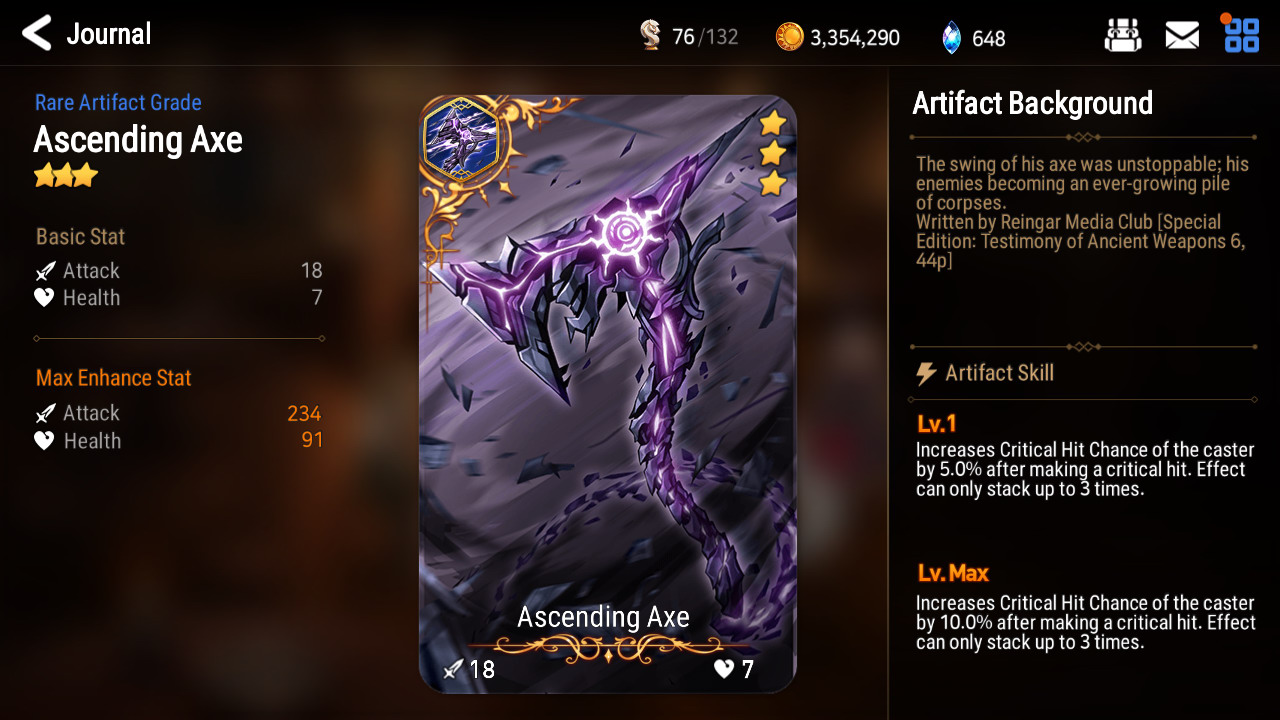Tap the lightning Artifact Skill icon
This screenshot has height=720, width=1280.
tap(926, 374)
